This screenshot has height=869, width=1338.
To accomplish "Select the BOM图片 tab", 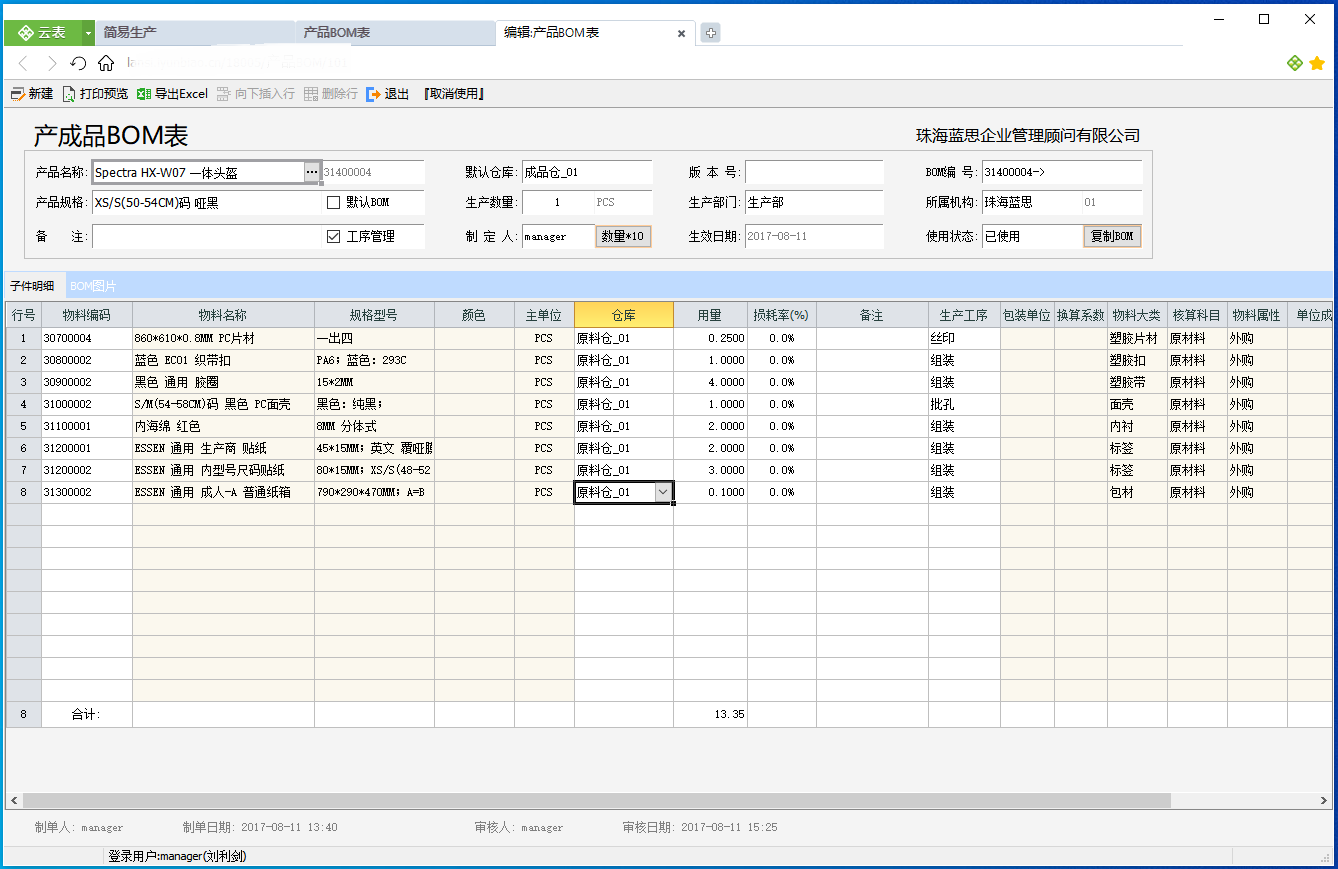I will (x=93, y=286).
